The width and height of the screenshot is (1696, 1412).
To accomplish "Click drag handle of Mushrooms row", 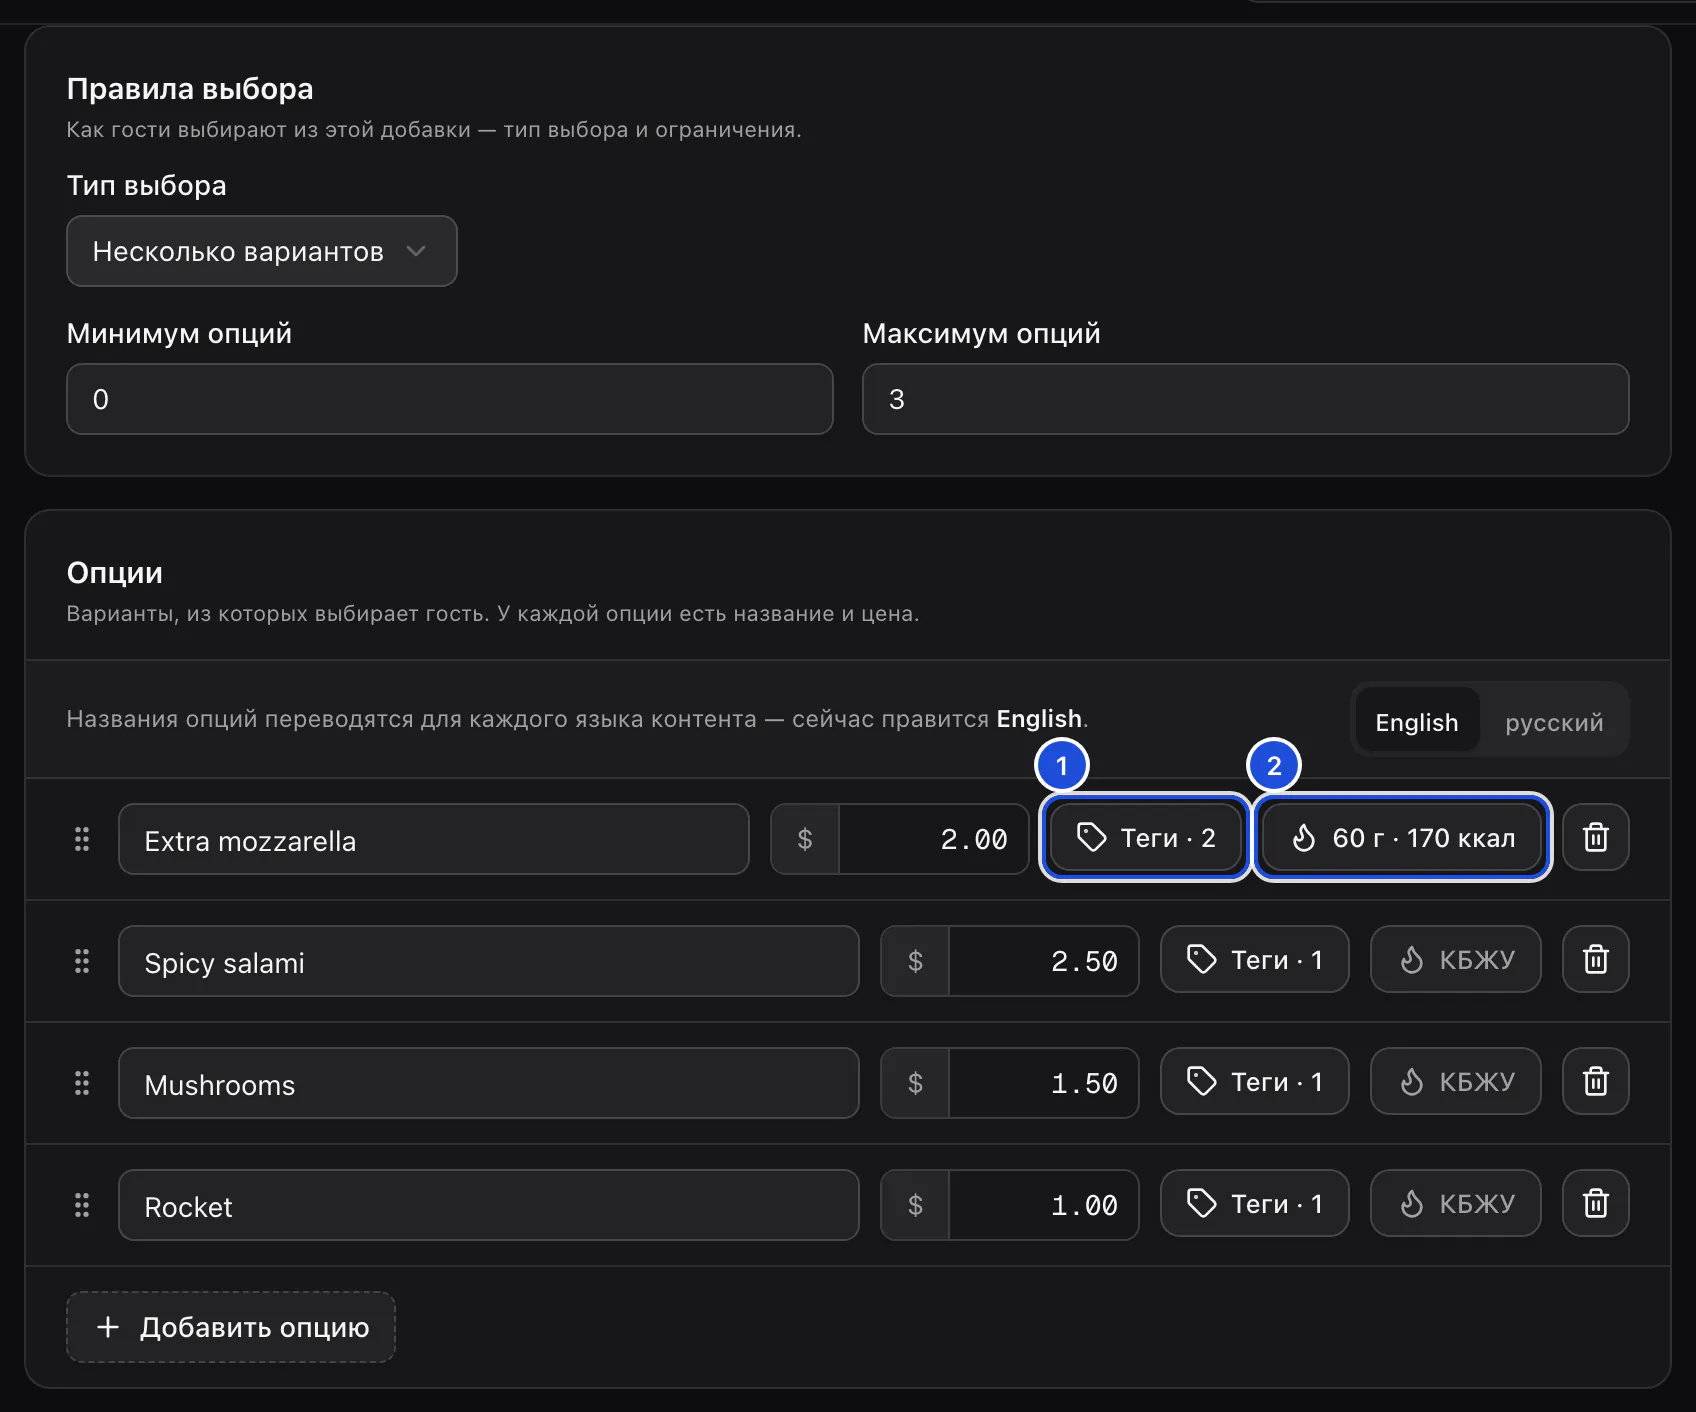I will coord(82,1083).
